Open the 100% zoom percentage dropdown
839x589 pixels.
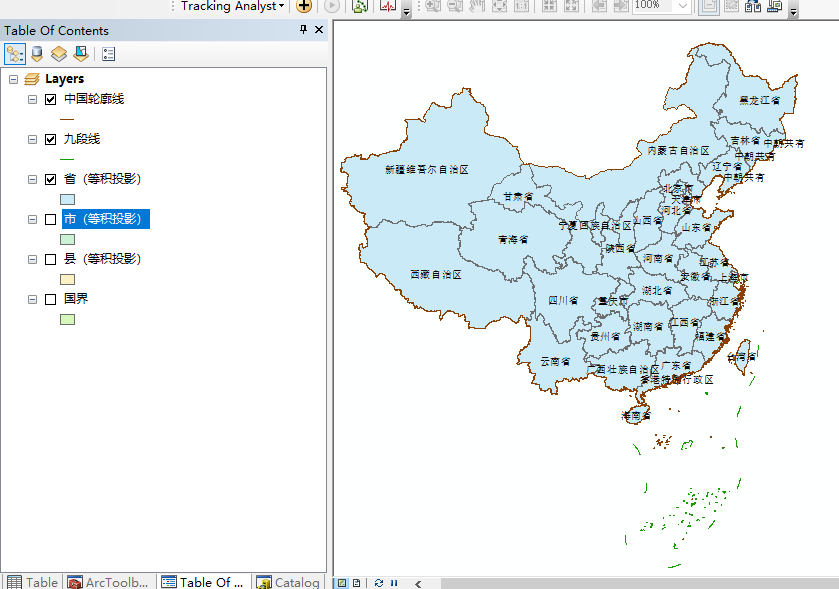pyautogui.click(x=683, y=6)
